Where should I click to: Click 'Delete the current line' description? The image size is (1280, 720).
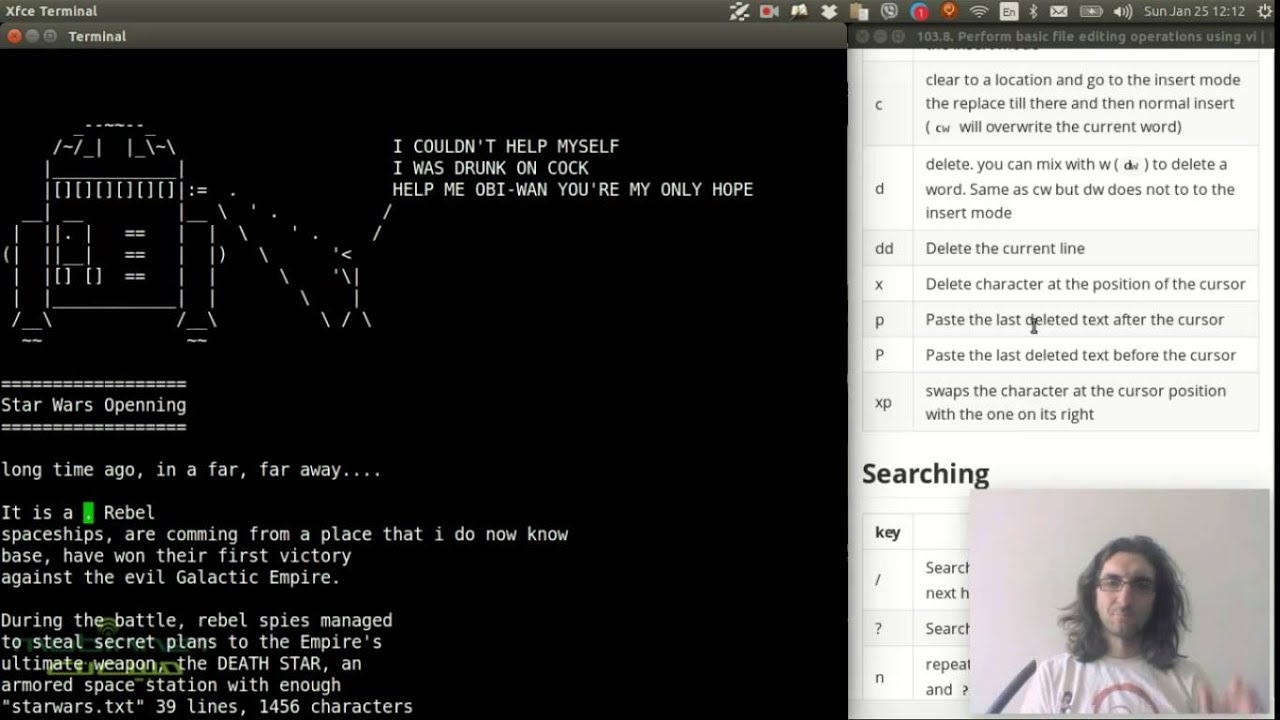tap(1005, 248)
